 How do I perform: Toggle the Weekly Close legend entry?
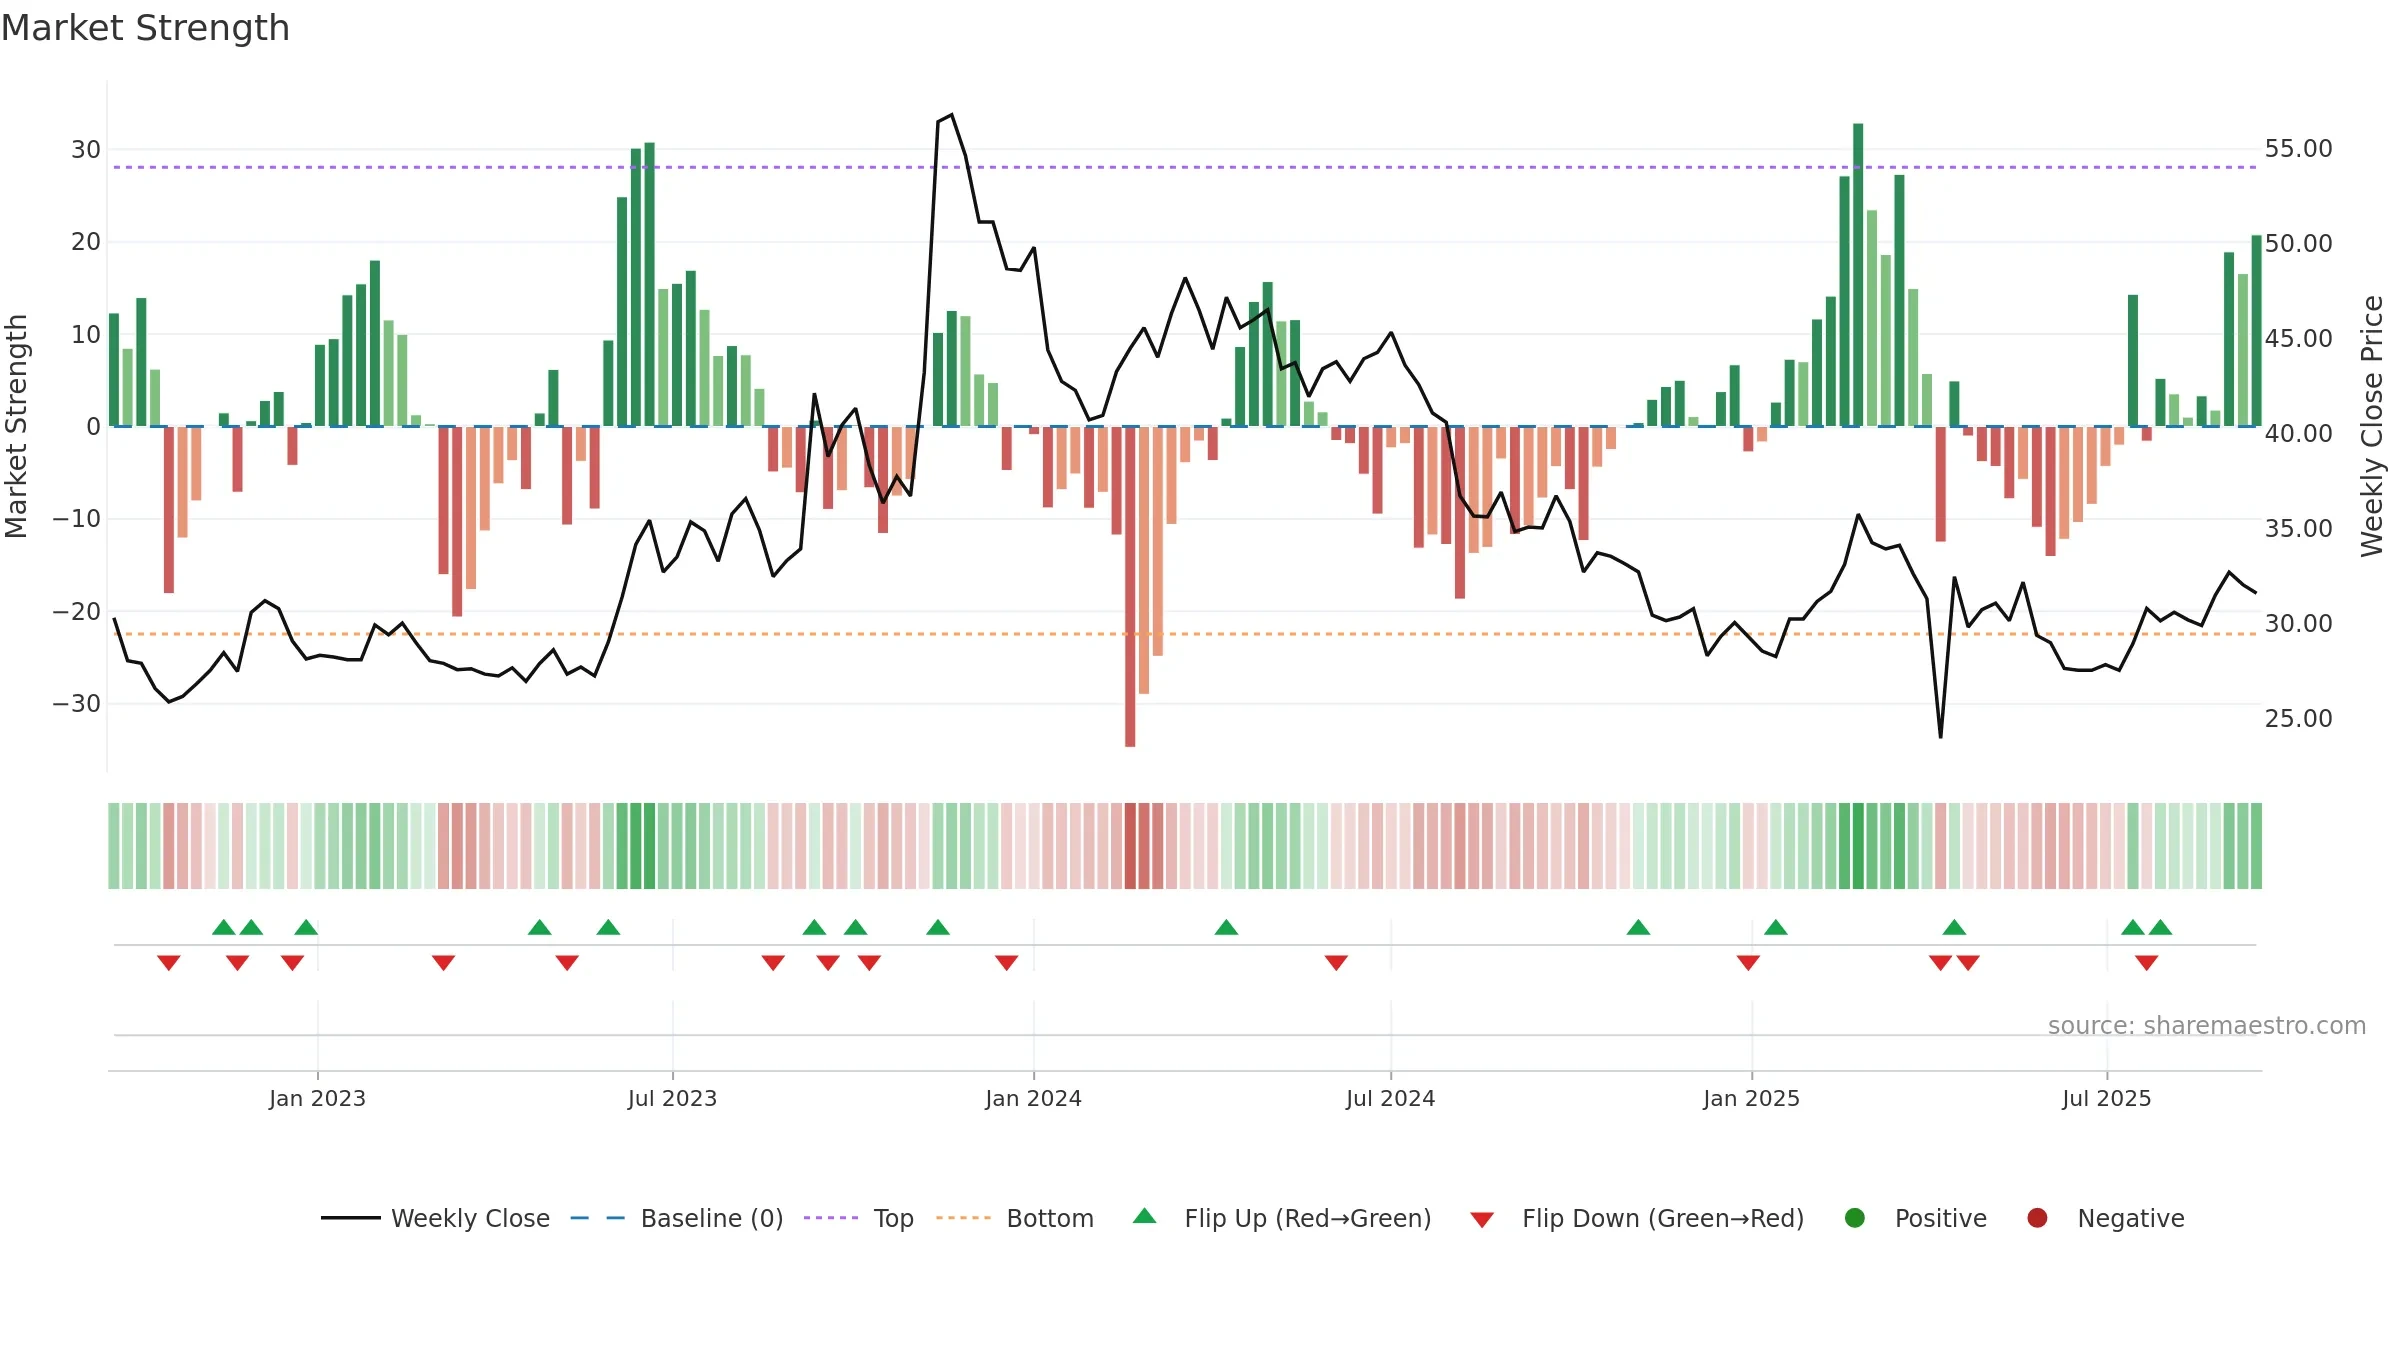[436, 1218]
